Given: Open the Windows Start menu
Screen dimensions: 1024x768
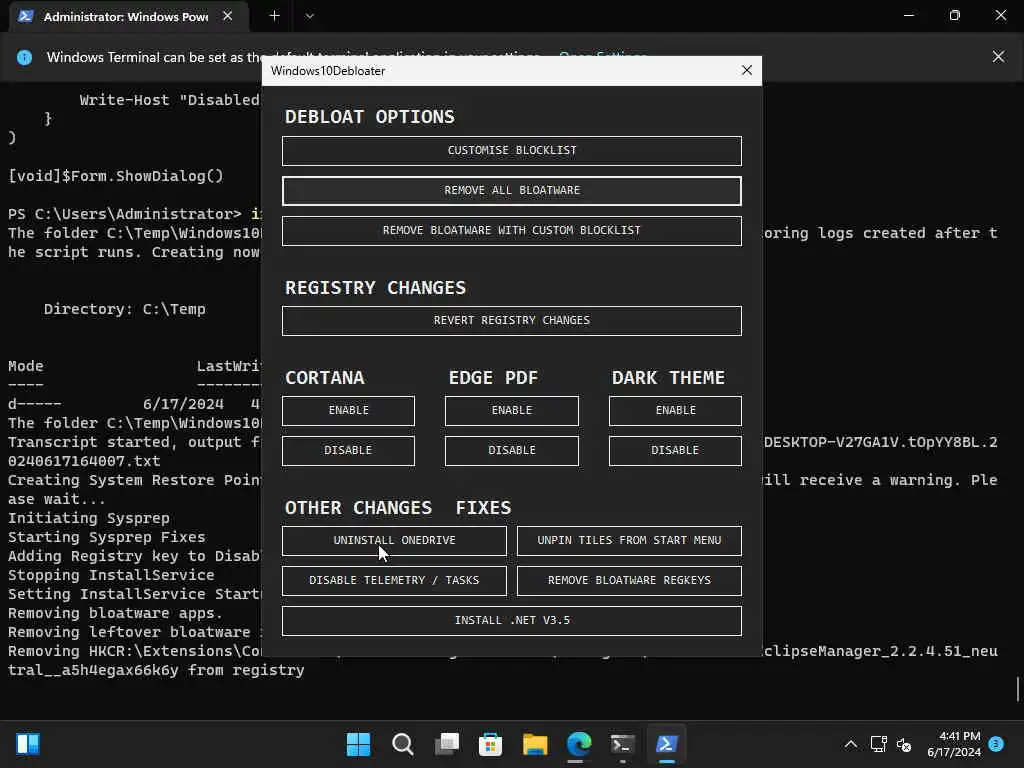Looking at the screenshot, I should click(x=358, y=744).
